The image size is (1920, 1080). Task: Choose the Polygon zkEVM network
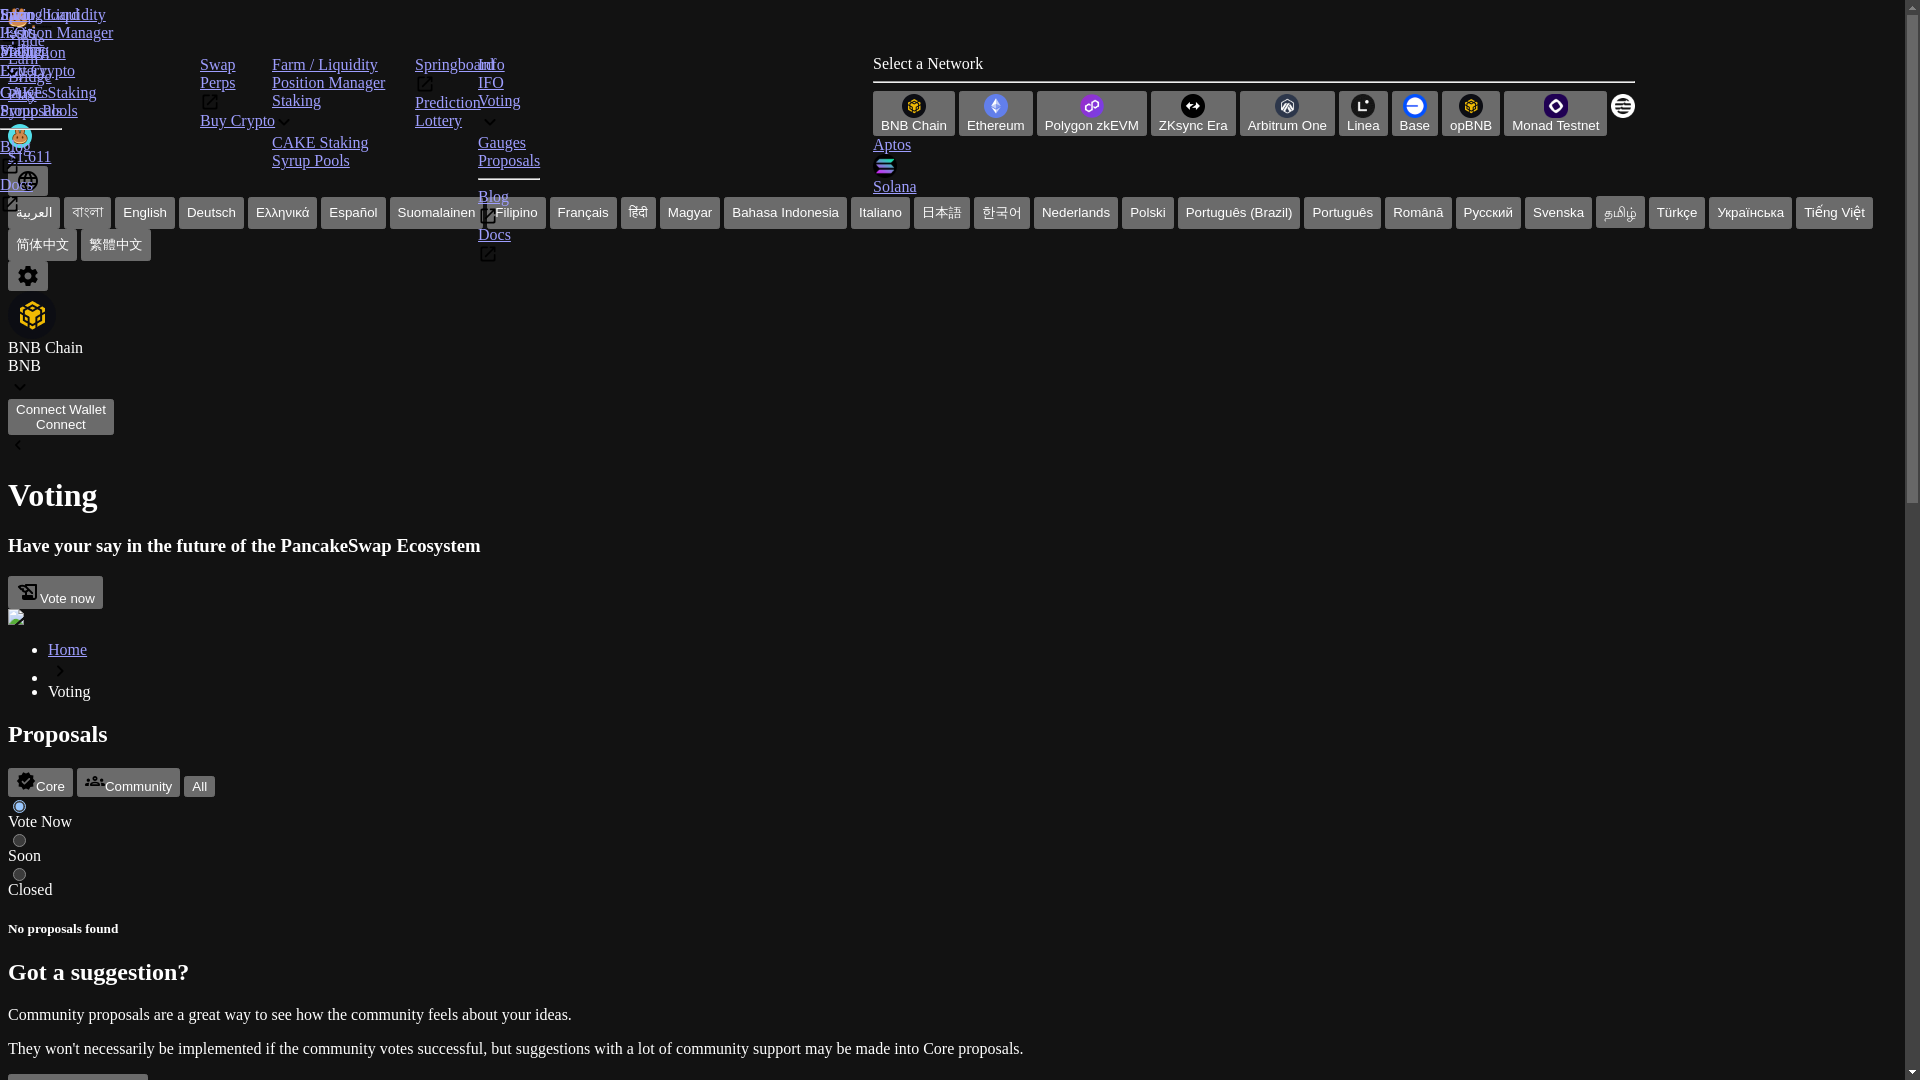tap(1091, 113)
